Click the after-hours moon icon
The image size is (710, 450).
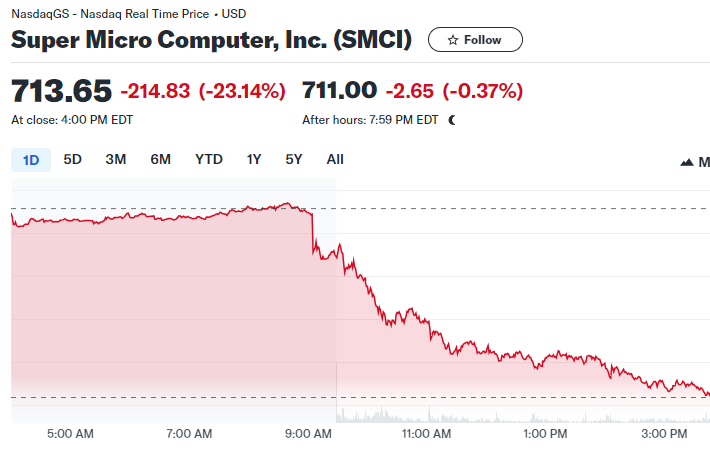click(x=452, y=120)
